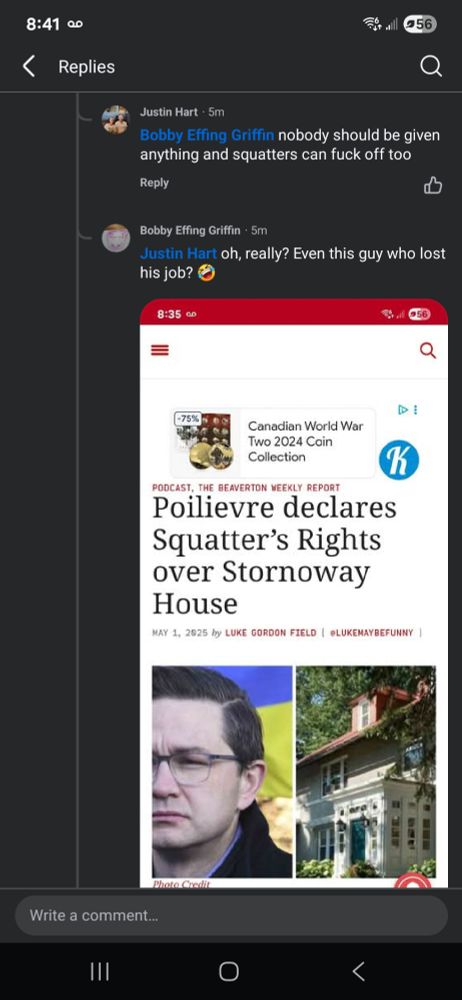Tap the Android home button
Image resolution: width=462 pixels, height=1000 pixels.
click(x=228, y=971)
